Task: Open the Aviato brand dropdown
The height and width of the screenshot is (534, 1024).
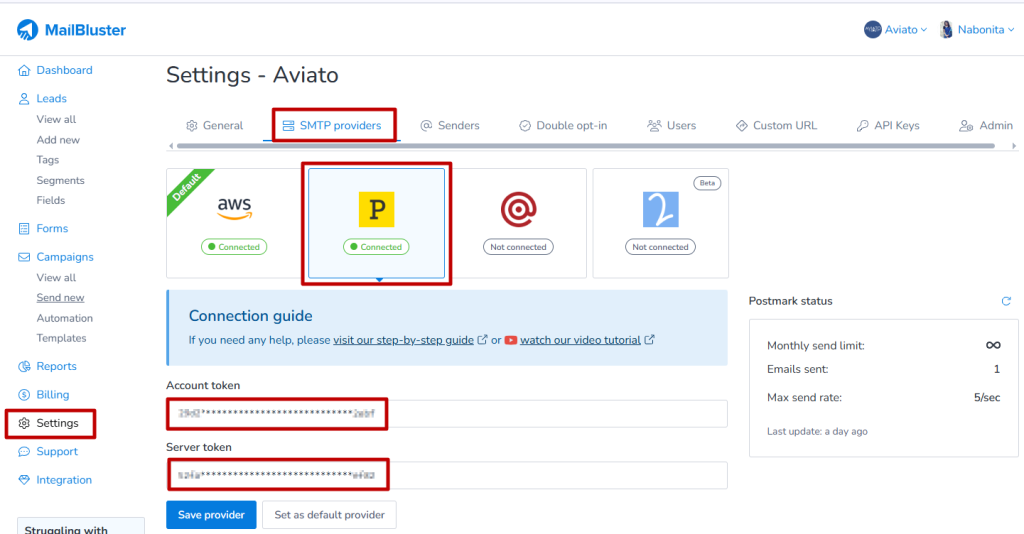Action: coord(895,29)
